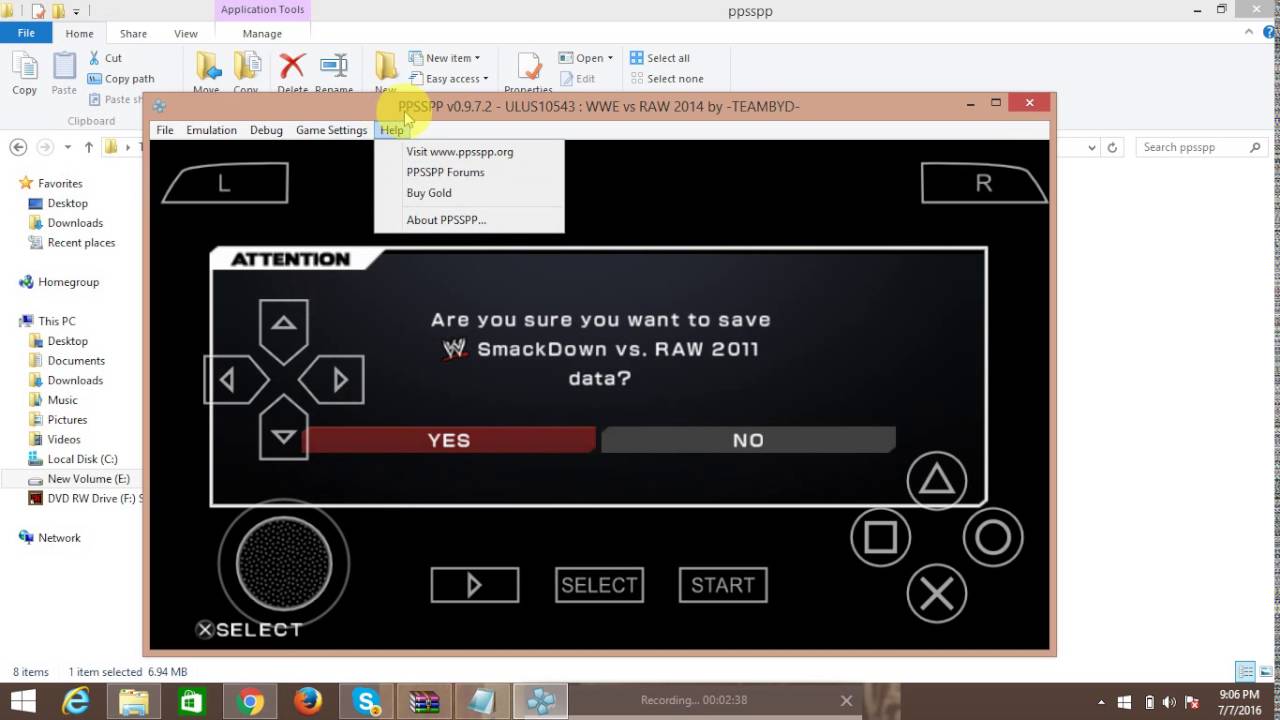Screen dimensions: 1280x720
Task: Click the START overlay button
Action: (x=723, y=585)
